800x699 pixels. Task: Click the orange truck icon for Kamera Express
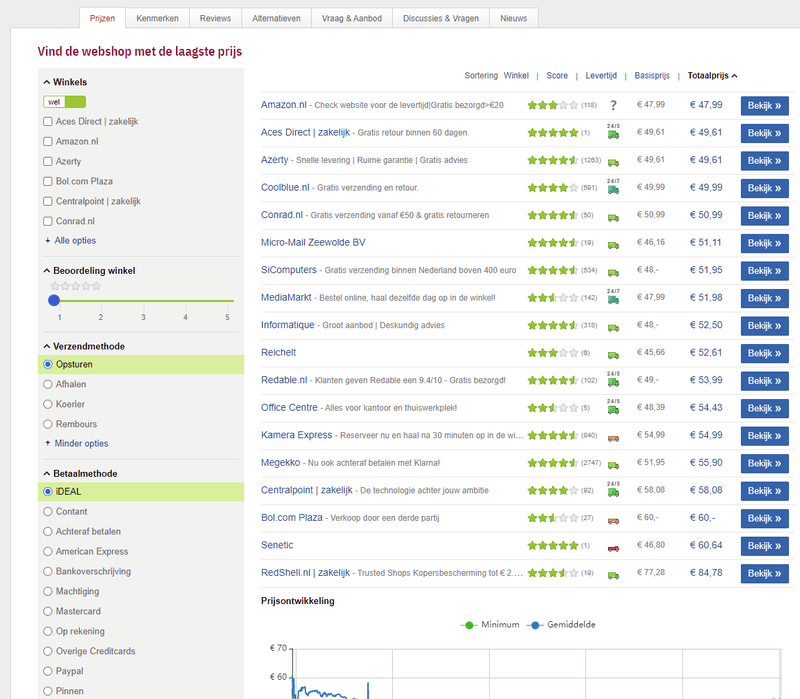click(613, 438)
